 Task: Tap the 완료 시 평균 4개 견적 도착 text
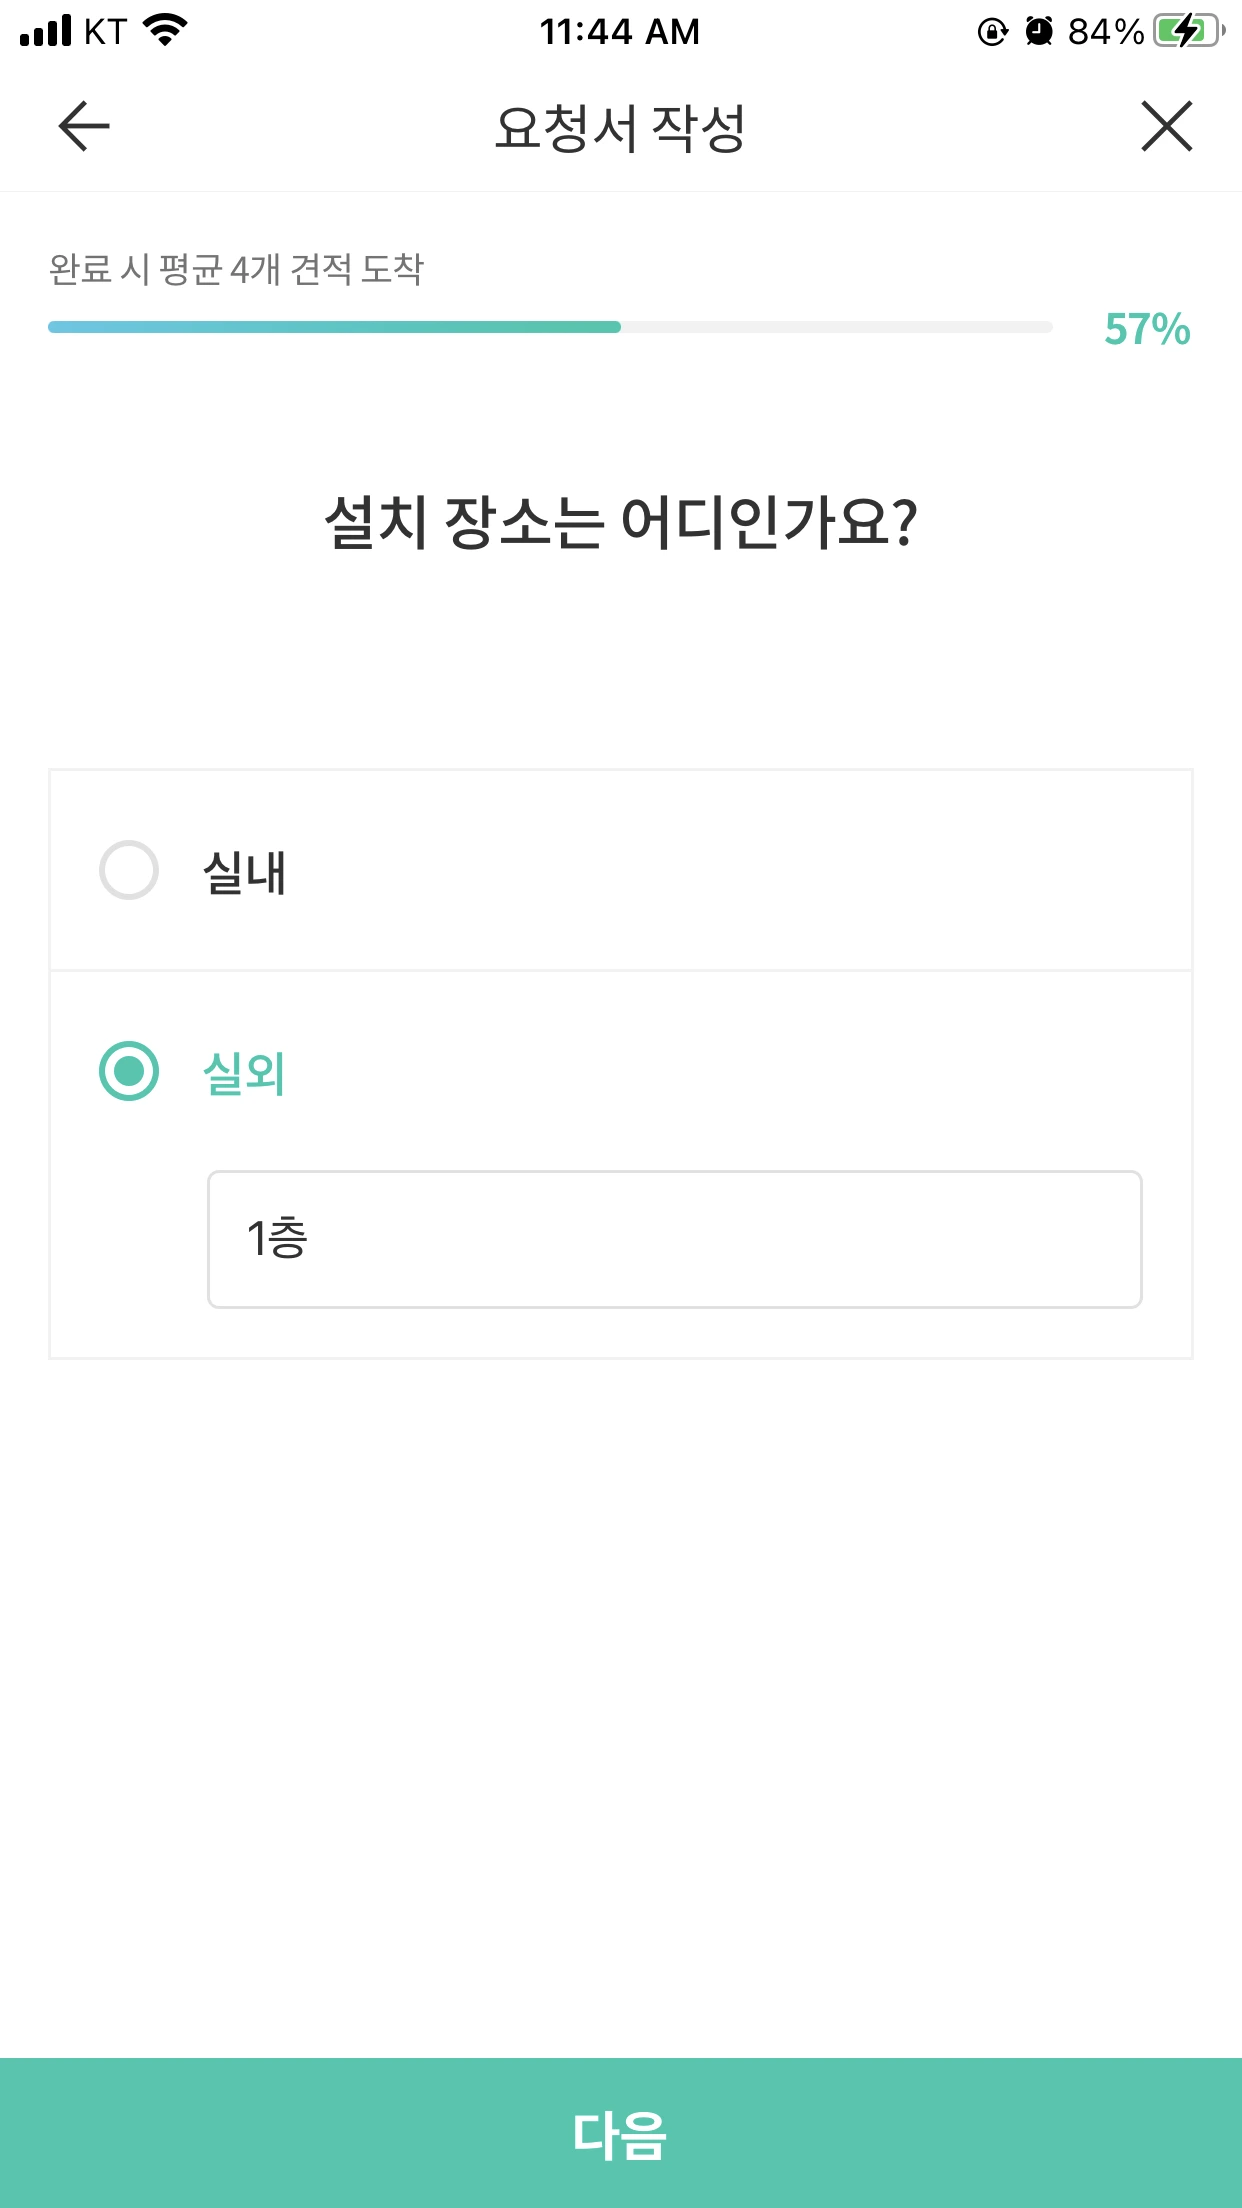[x=237, y=269]
